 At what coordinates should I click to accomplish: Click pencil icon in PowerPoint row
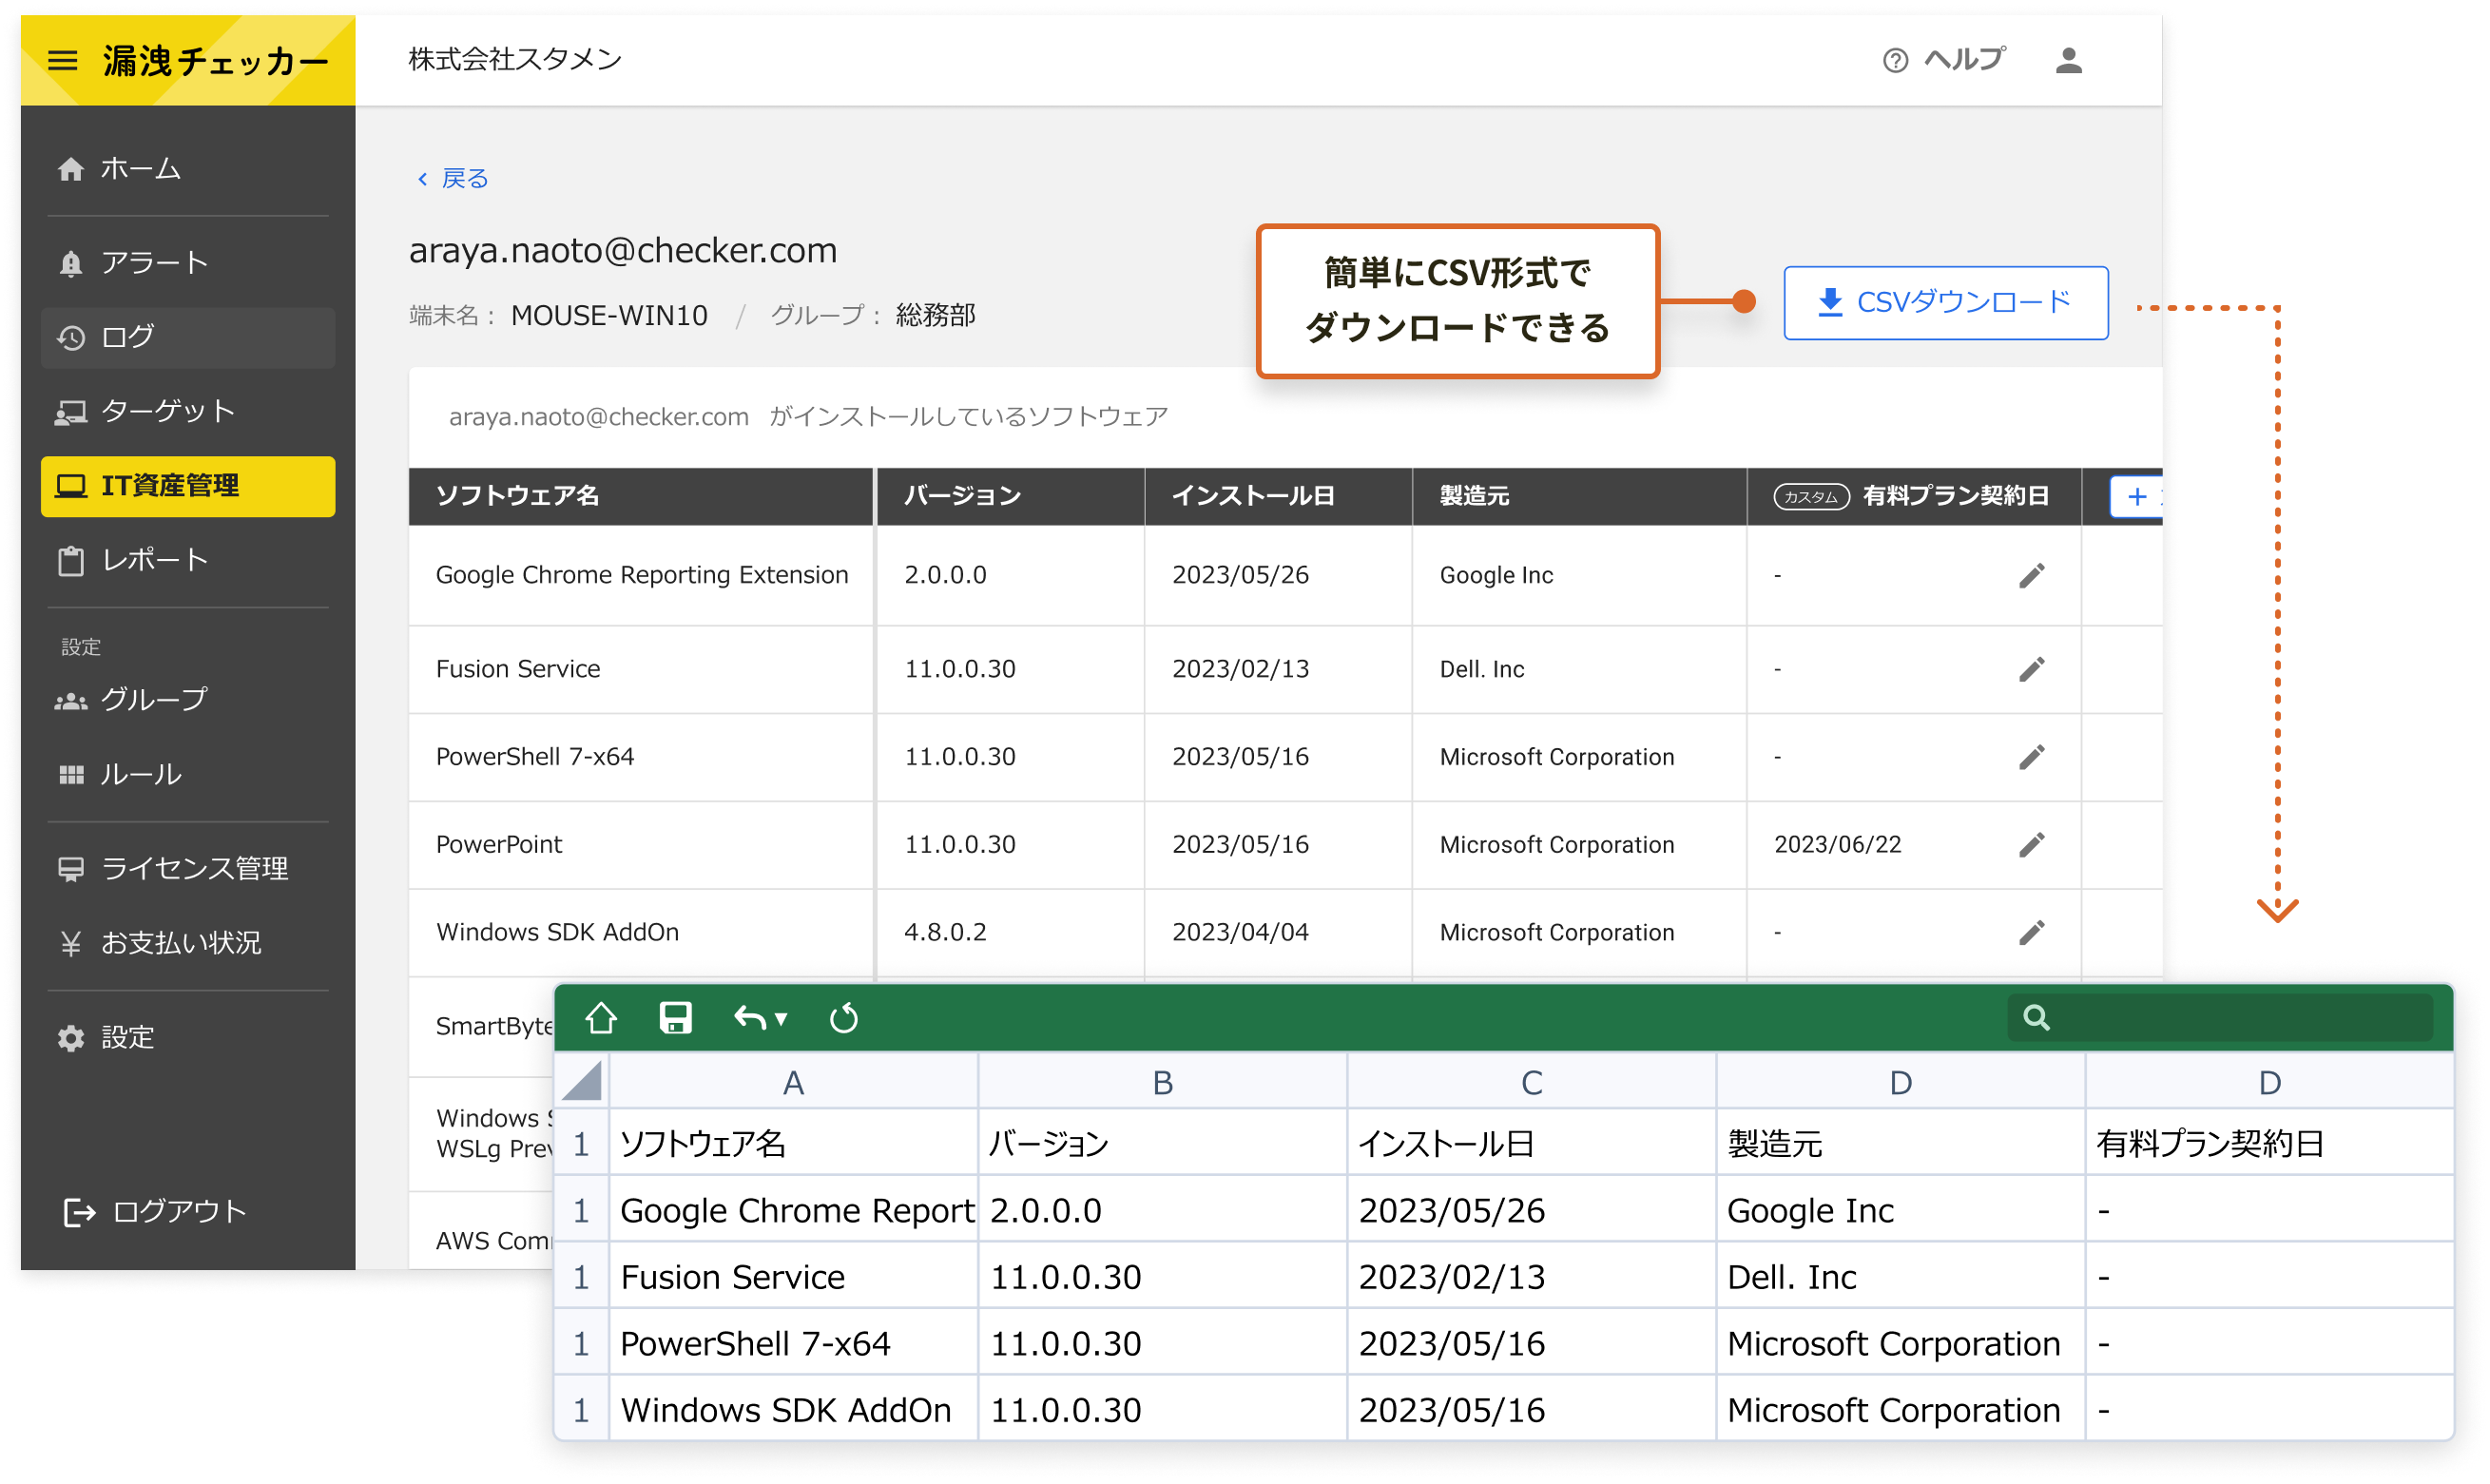click(2031, 845)
